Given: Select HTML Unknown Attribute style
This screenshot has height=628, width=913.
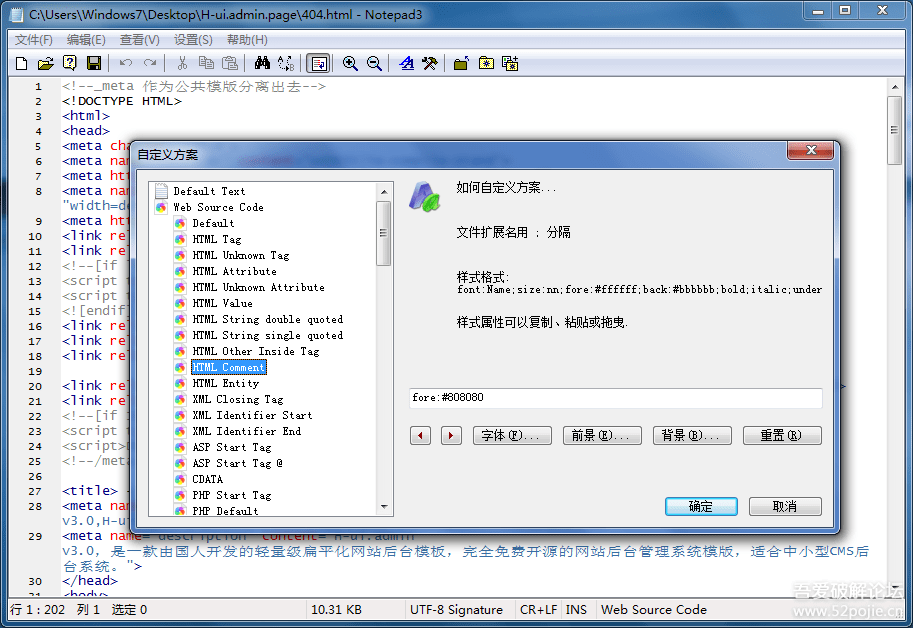Looking at the screenshot, I should pyautogui.click(x=259, y=287).
